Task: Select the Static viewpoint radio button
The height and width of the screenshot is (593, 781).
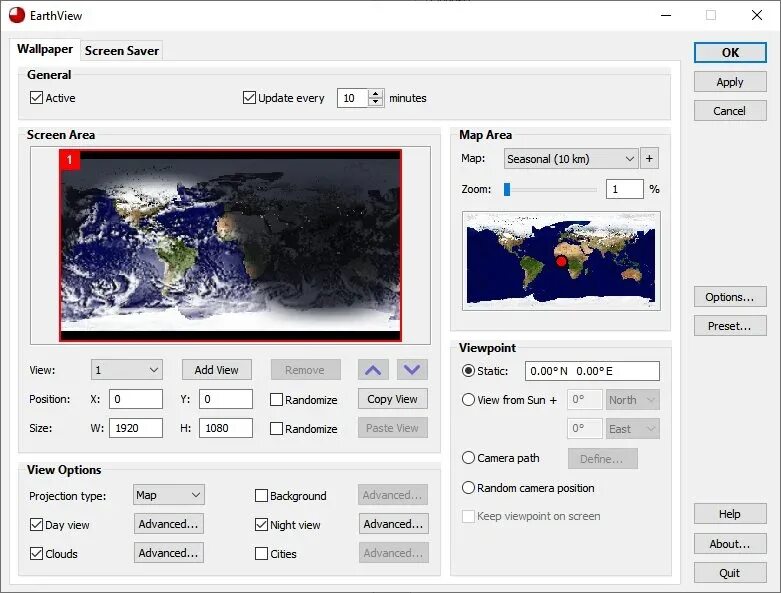Action: tap(468, 371)
